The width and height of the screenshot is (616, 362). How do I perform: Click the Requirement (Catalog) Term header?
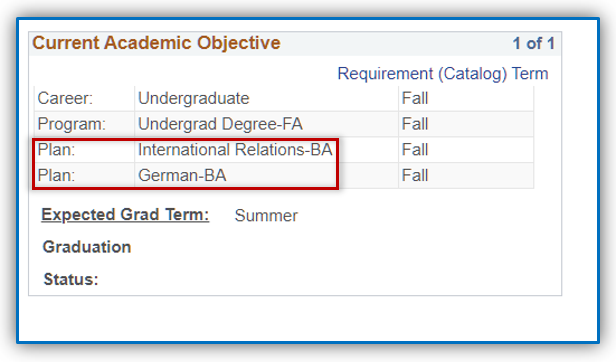[x=443, y=74]
